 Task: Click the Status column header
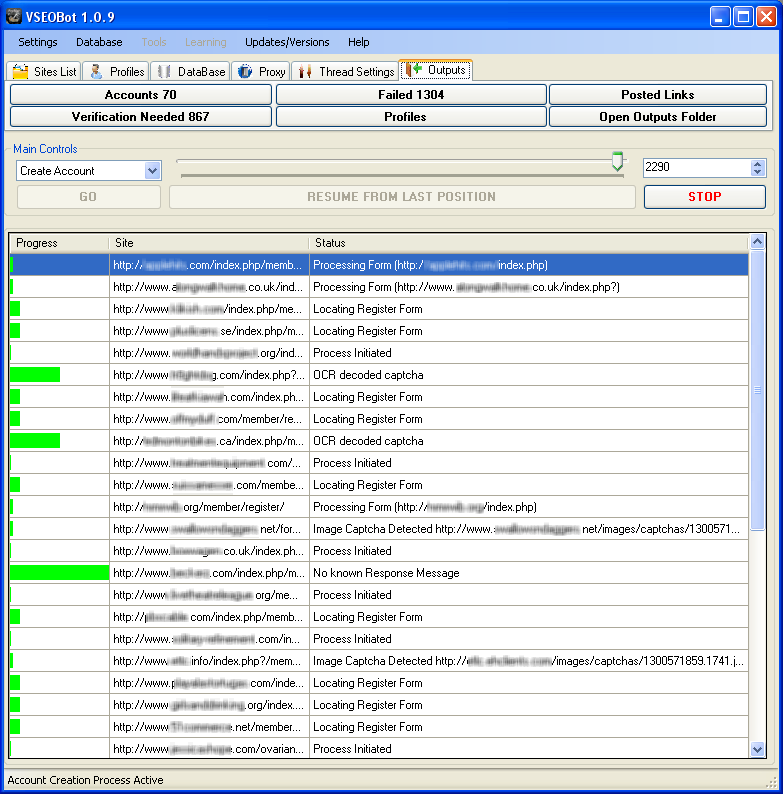529,243
